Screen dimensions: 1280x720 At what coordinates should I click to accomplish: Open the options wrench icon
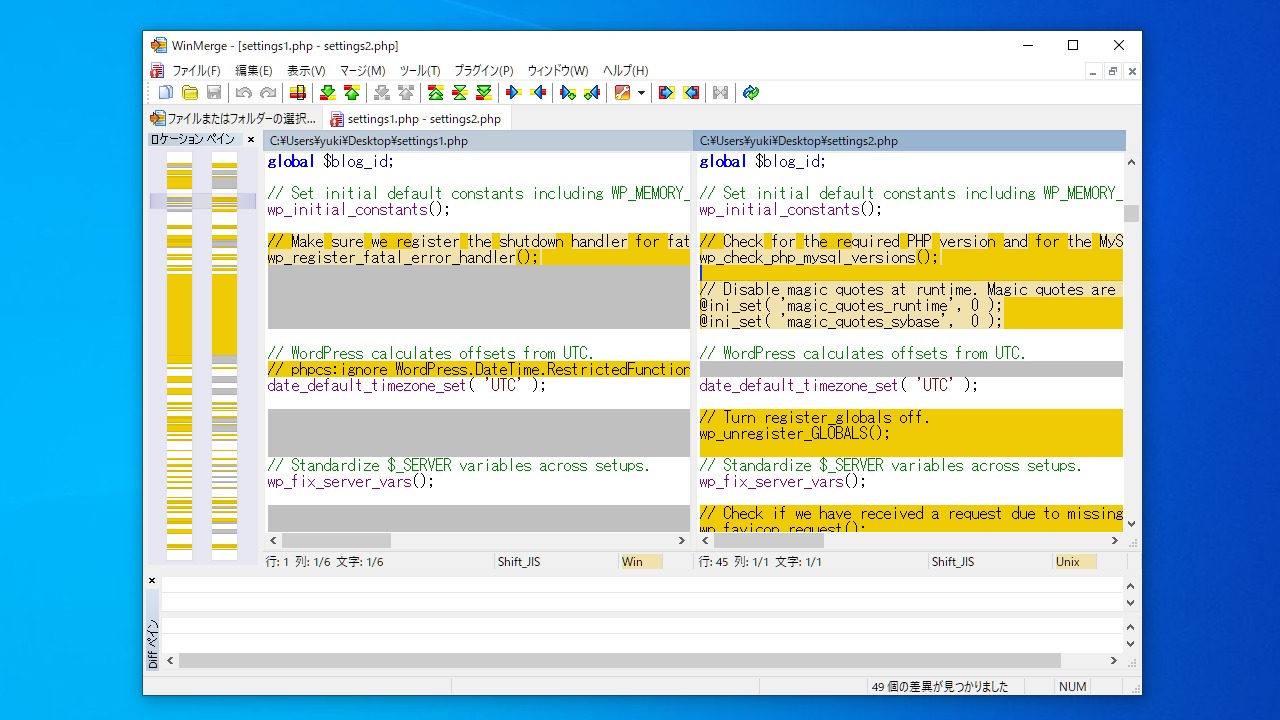click(622, 93)
